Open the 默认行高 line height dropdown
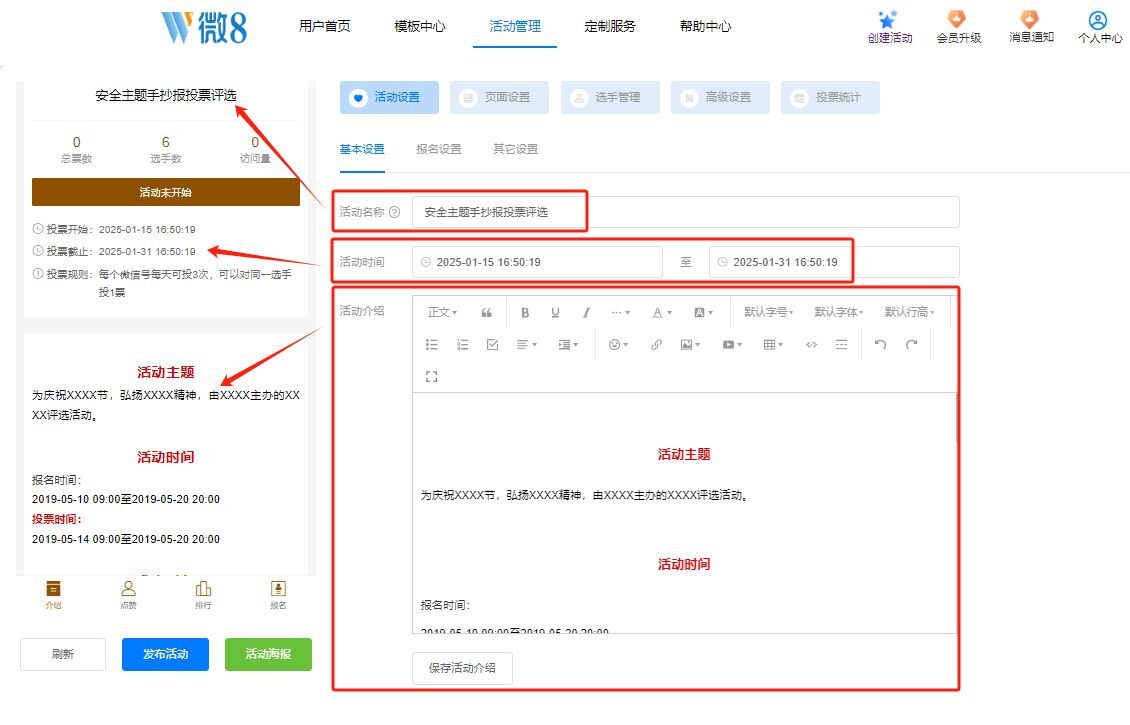1130x725 pixels. click(x=909, y=313)
